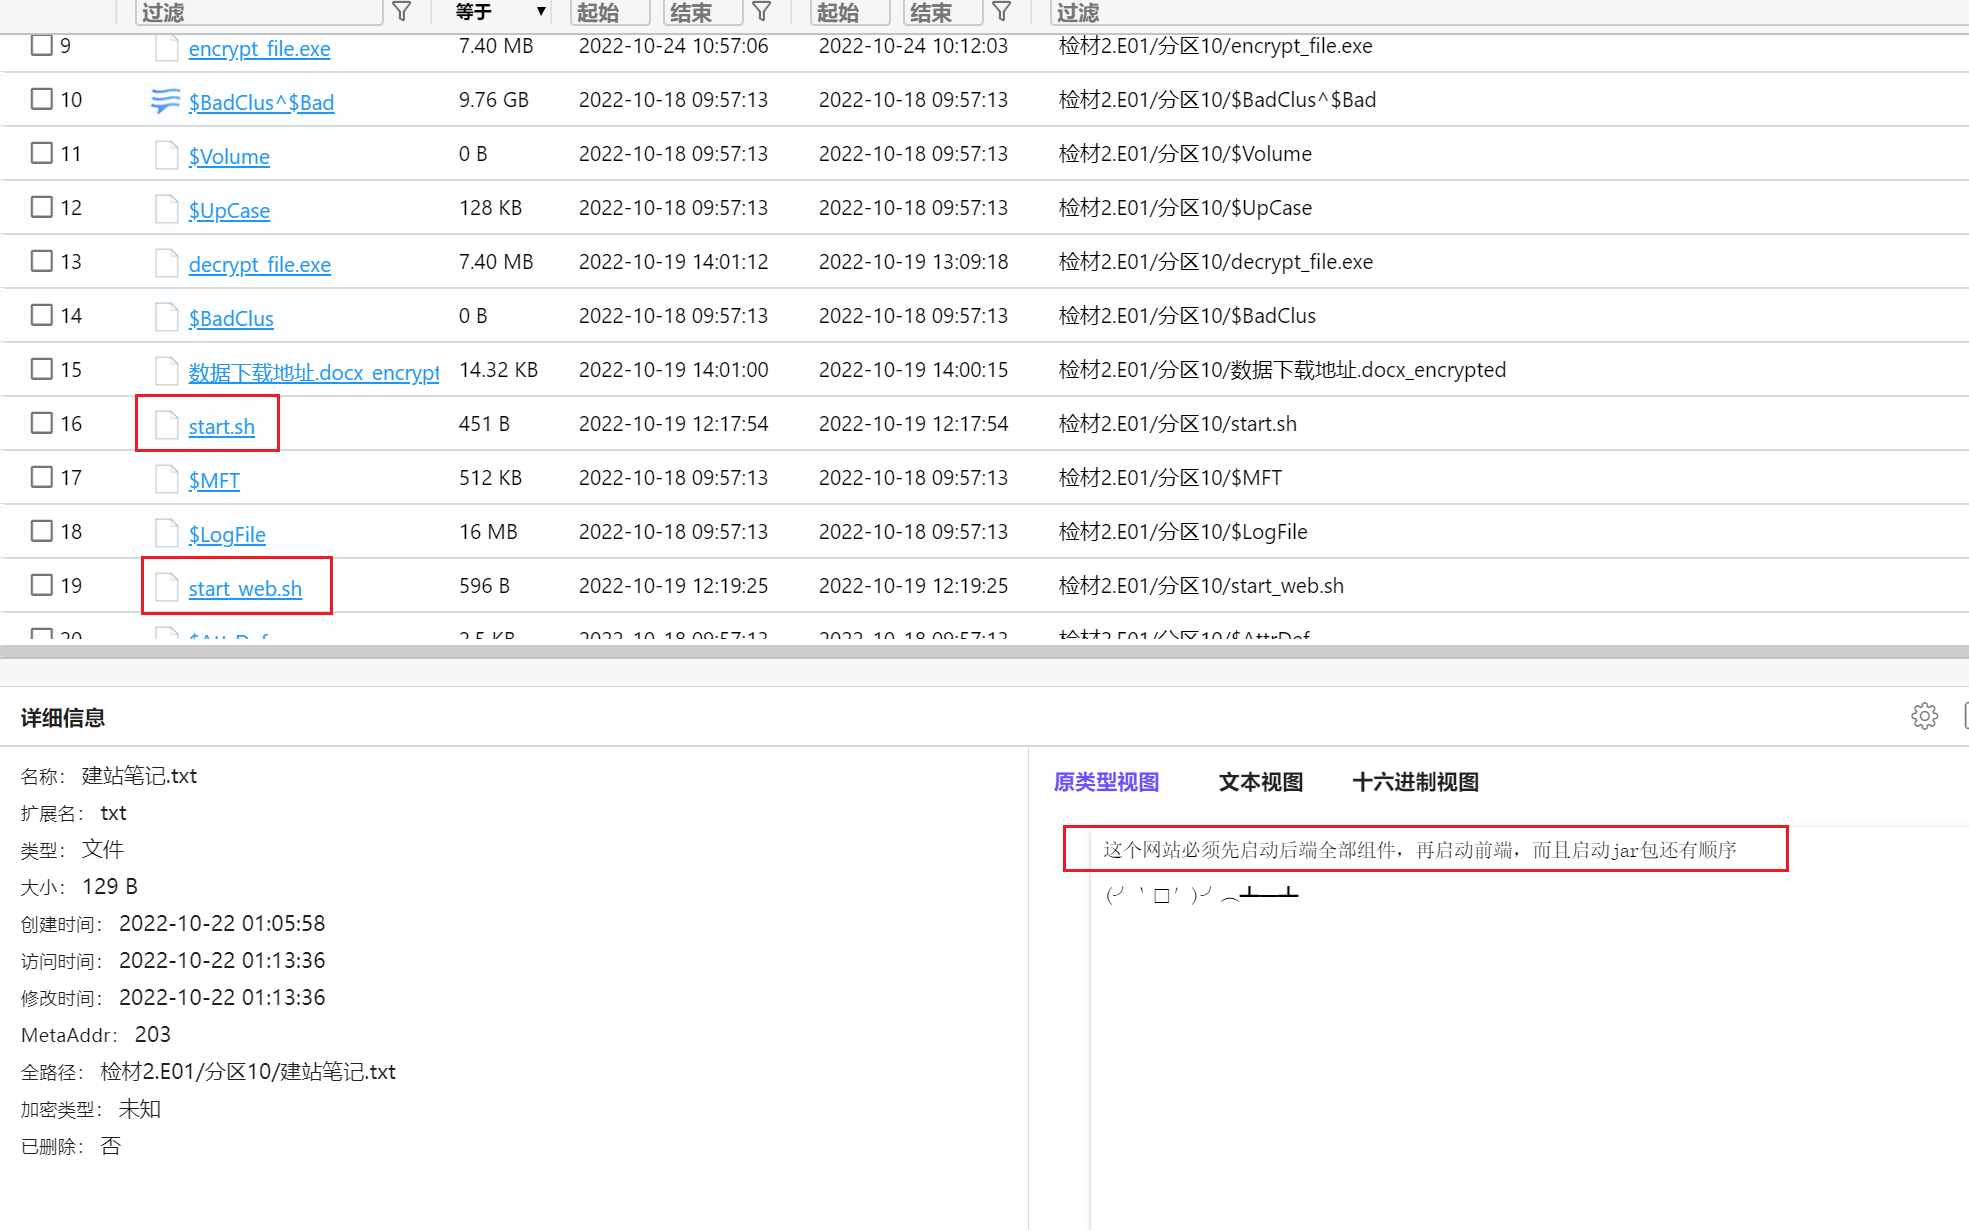Image resolution: width=1969 pixels, height=1230 pixels.
Task: Click the path 过滤 filter input field
Action: click(x=1510, y=11)
